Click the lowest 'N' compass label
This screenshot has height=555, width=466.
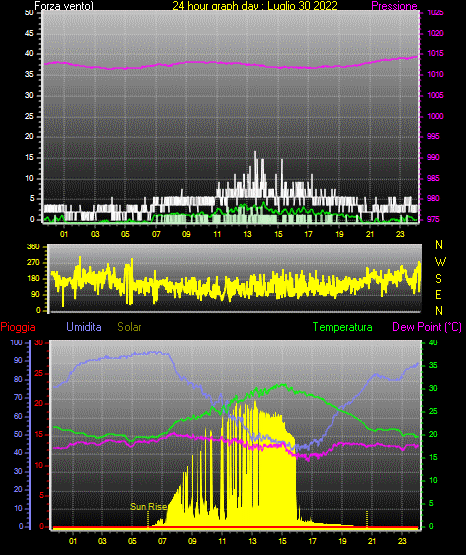pyautogui.click(x=439, y=311)
